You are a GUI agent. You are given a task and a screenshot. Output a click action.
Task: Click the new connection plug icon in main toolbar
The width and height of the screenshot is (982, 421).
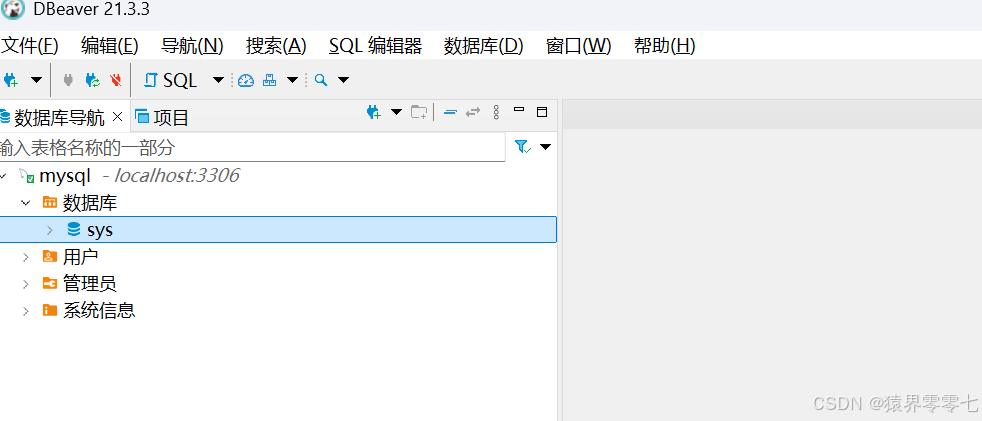[11, 80]
